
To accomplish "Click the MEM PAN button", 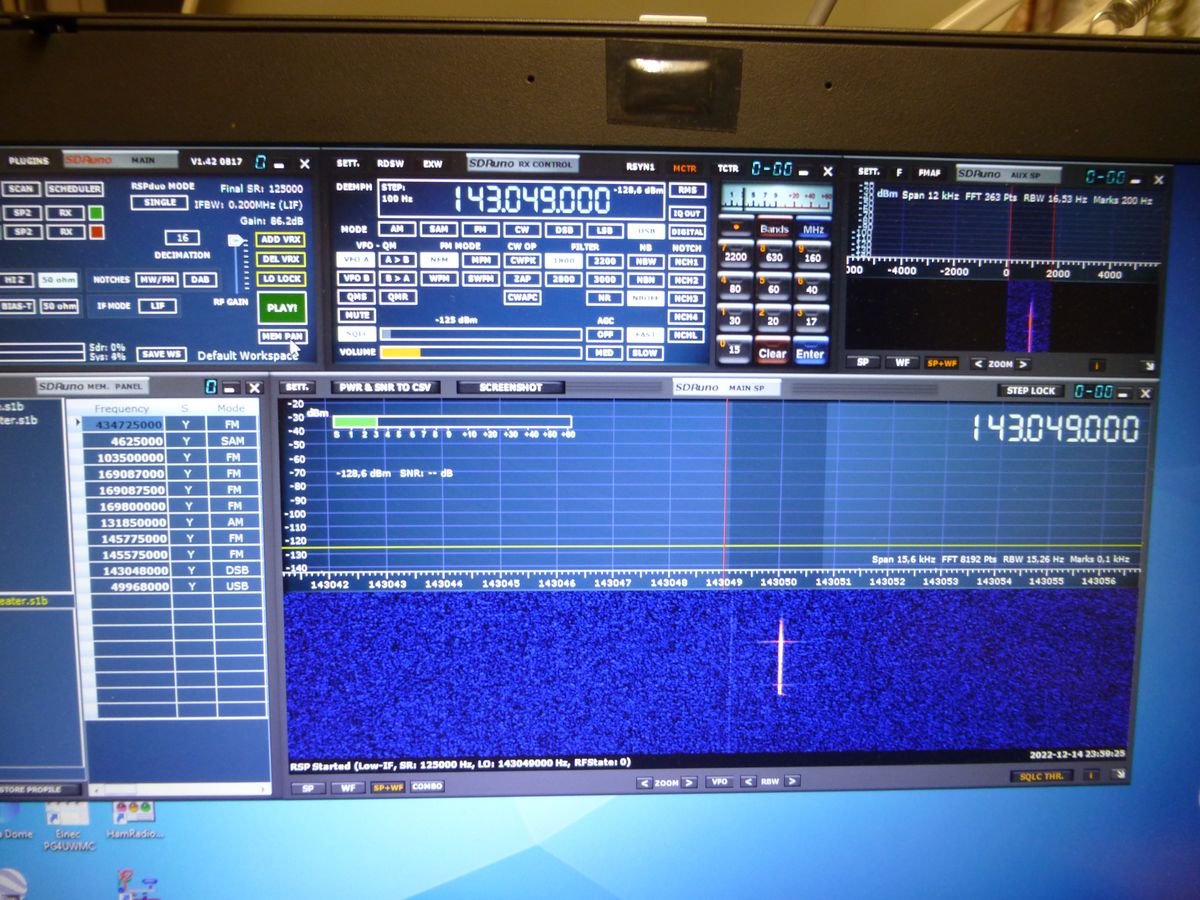I will tap(282, 337).
